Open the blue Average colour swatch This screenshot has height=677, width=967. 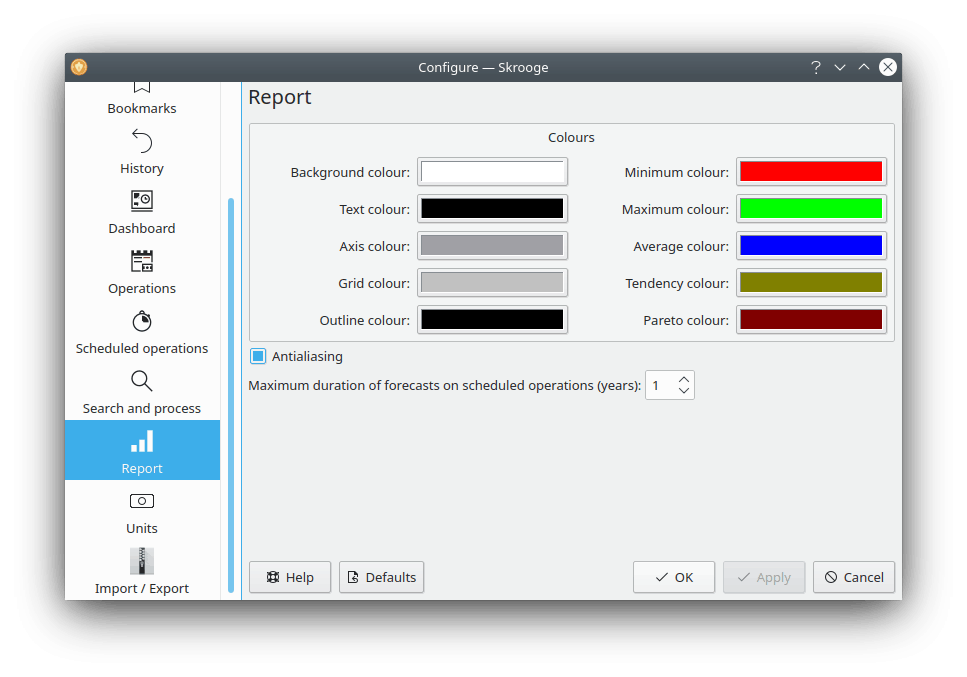(811, 246)
